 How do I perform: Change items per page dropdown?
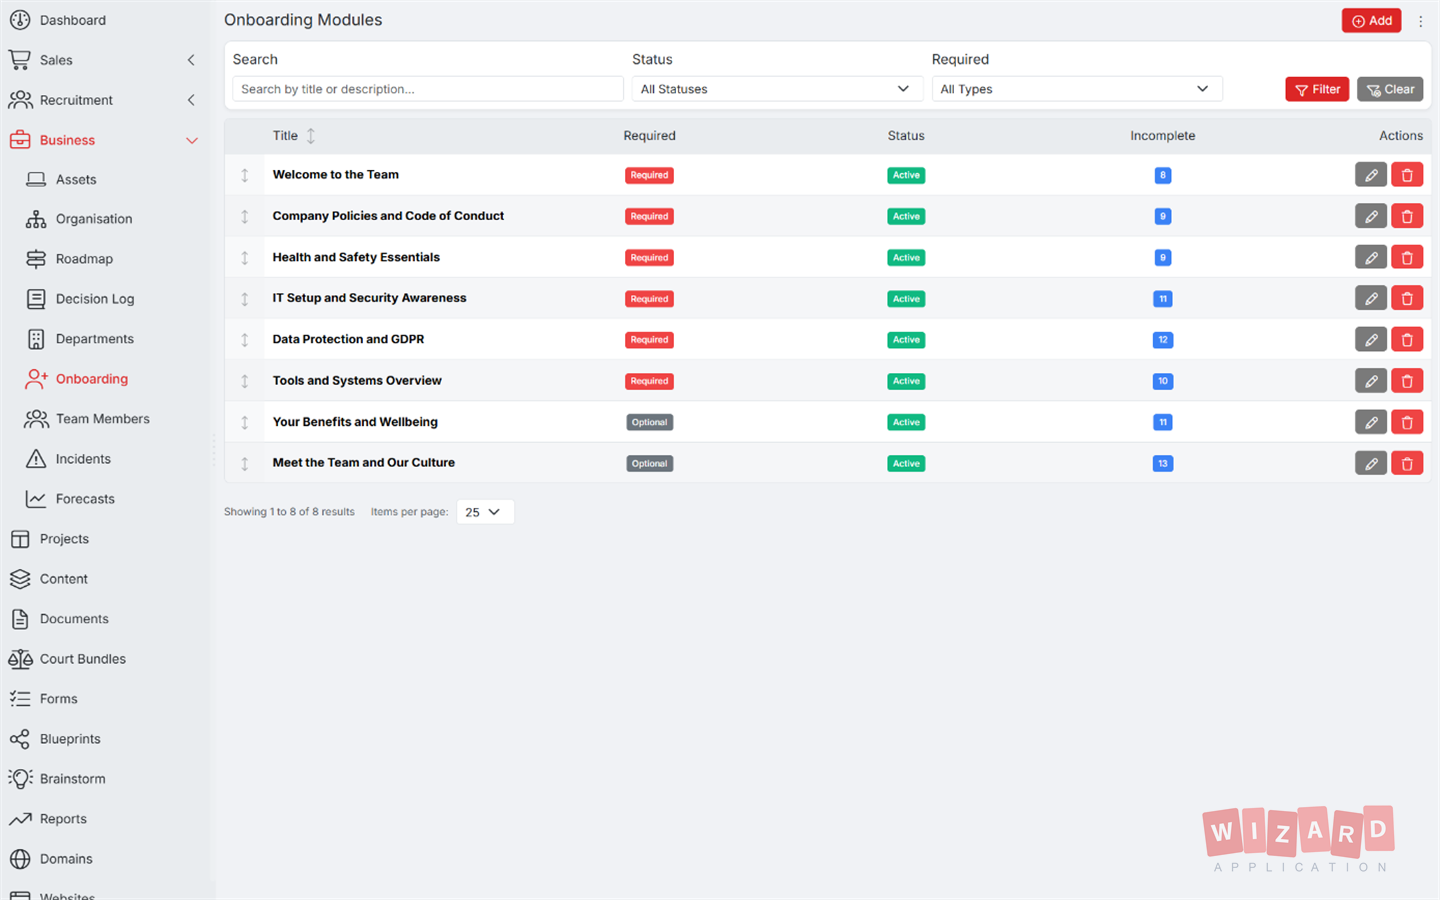pyautogui.click(x=485, y=512)
